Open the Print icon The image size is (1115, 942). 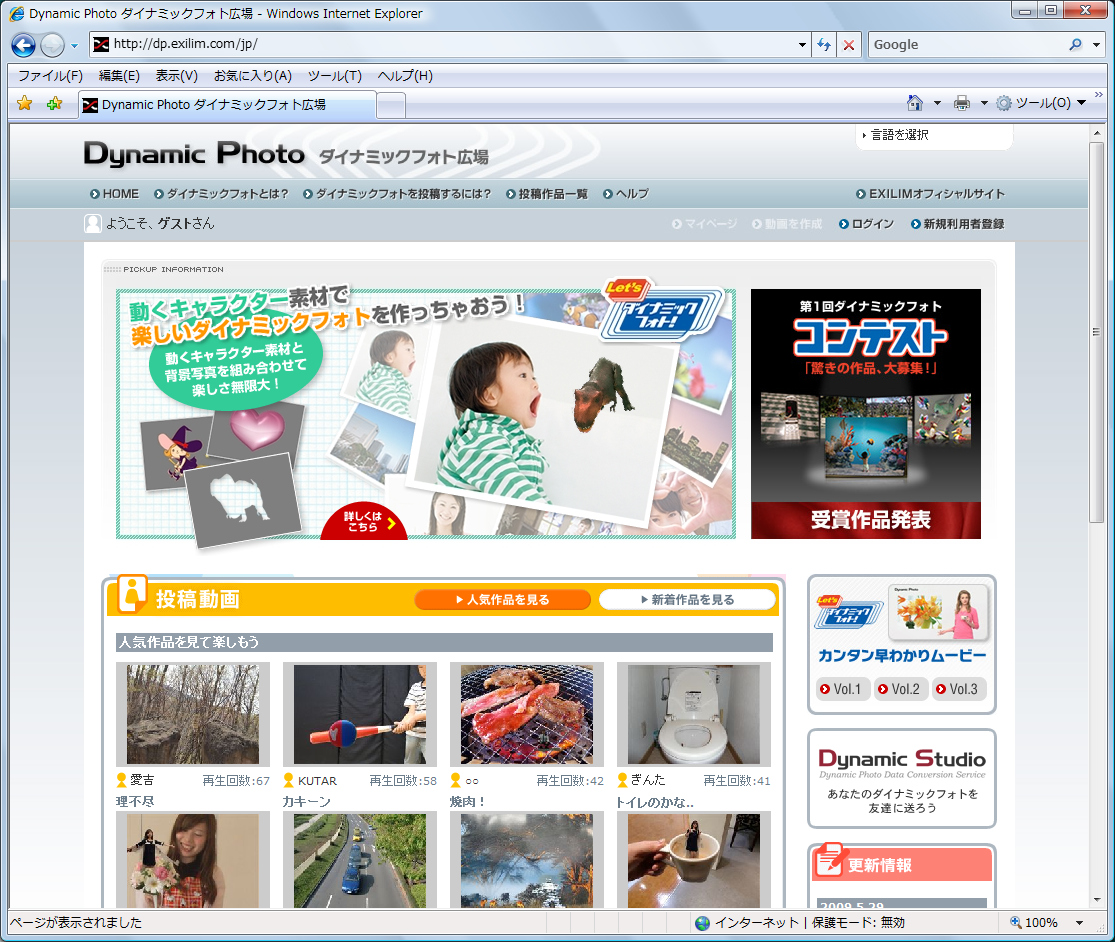point(959,103)
